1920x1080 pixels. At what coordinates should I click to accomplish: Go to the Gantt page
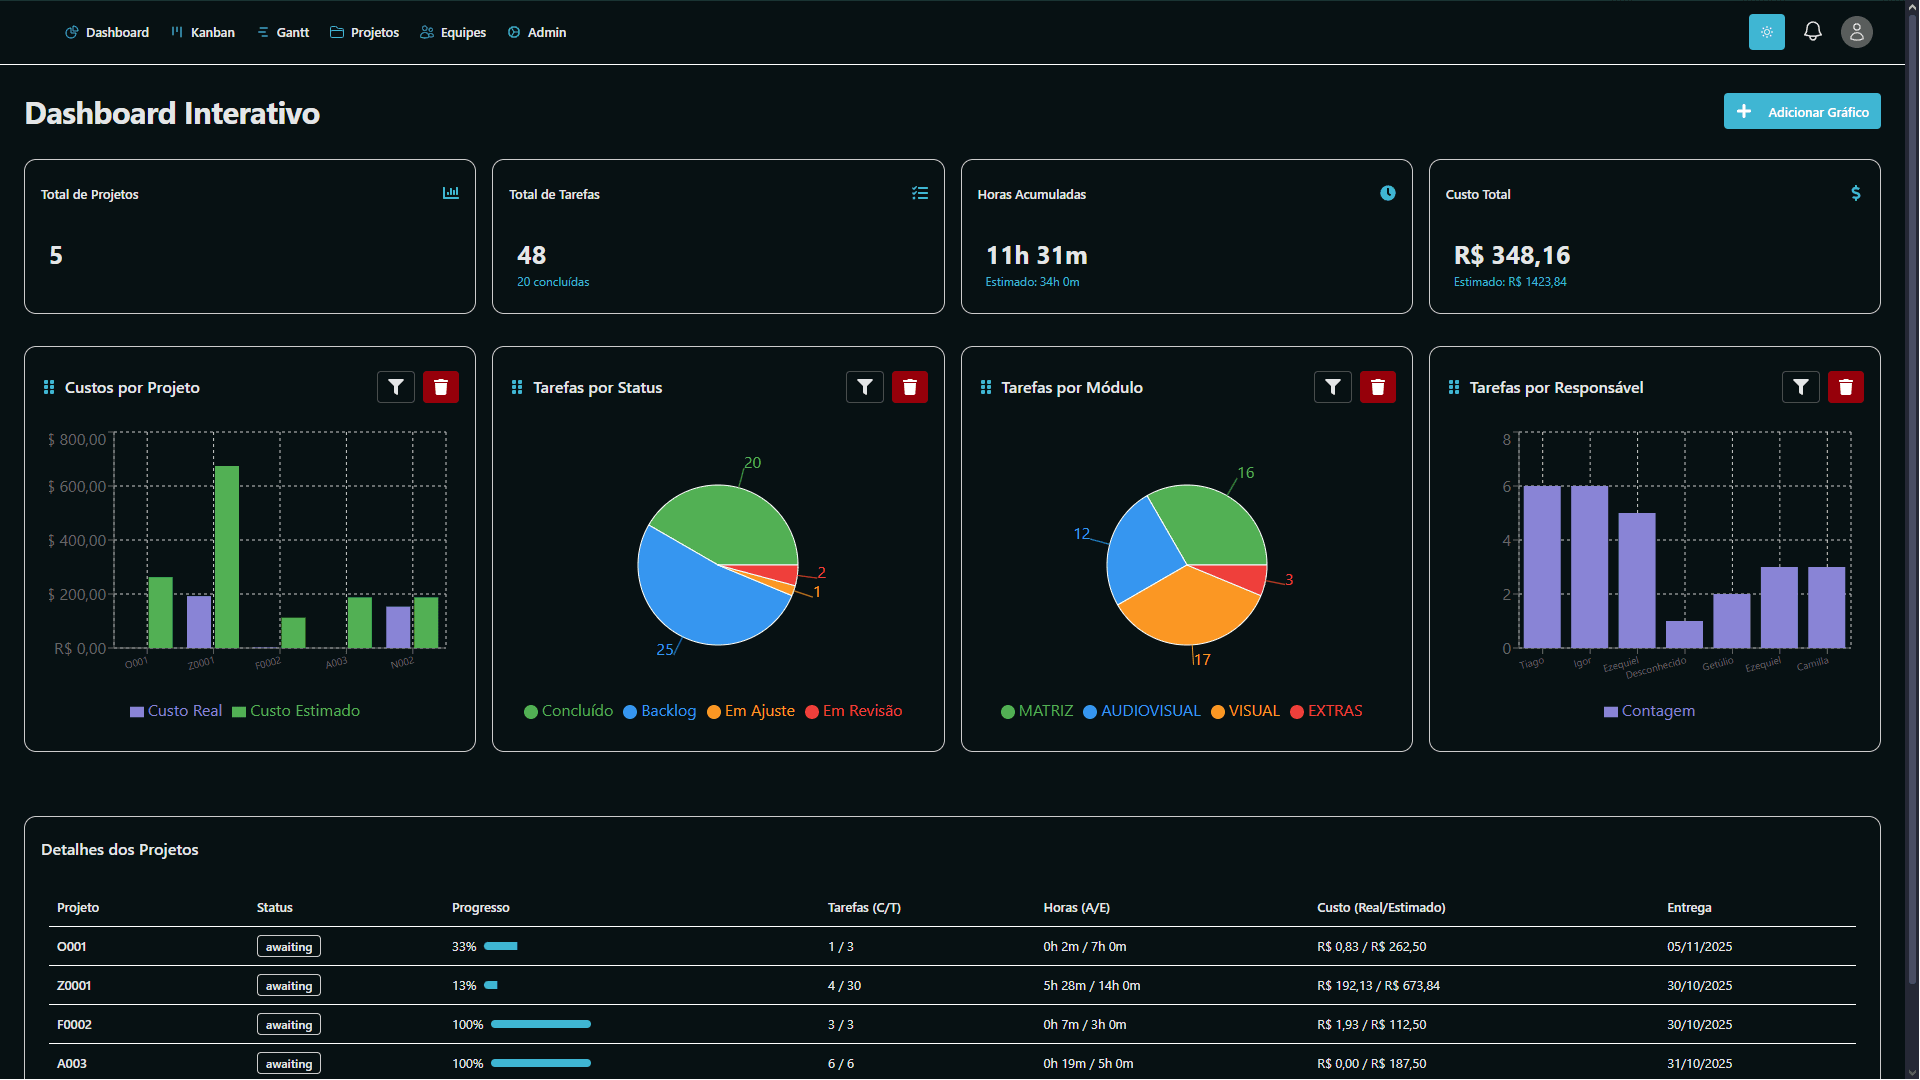[283, 32]
